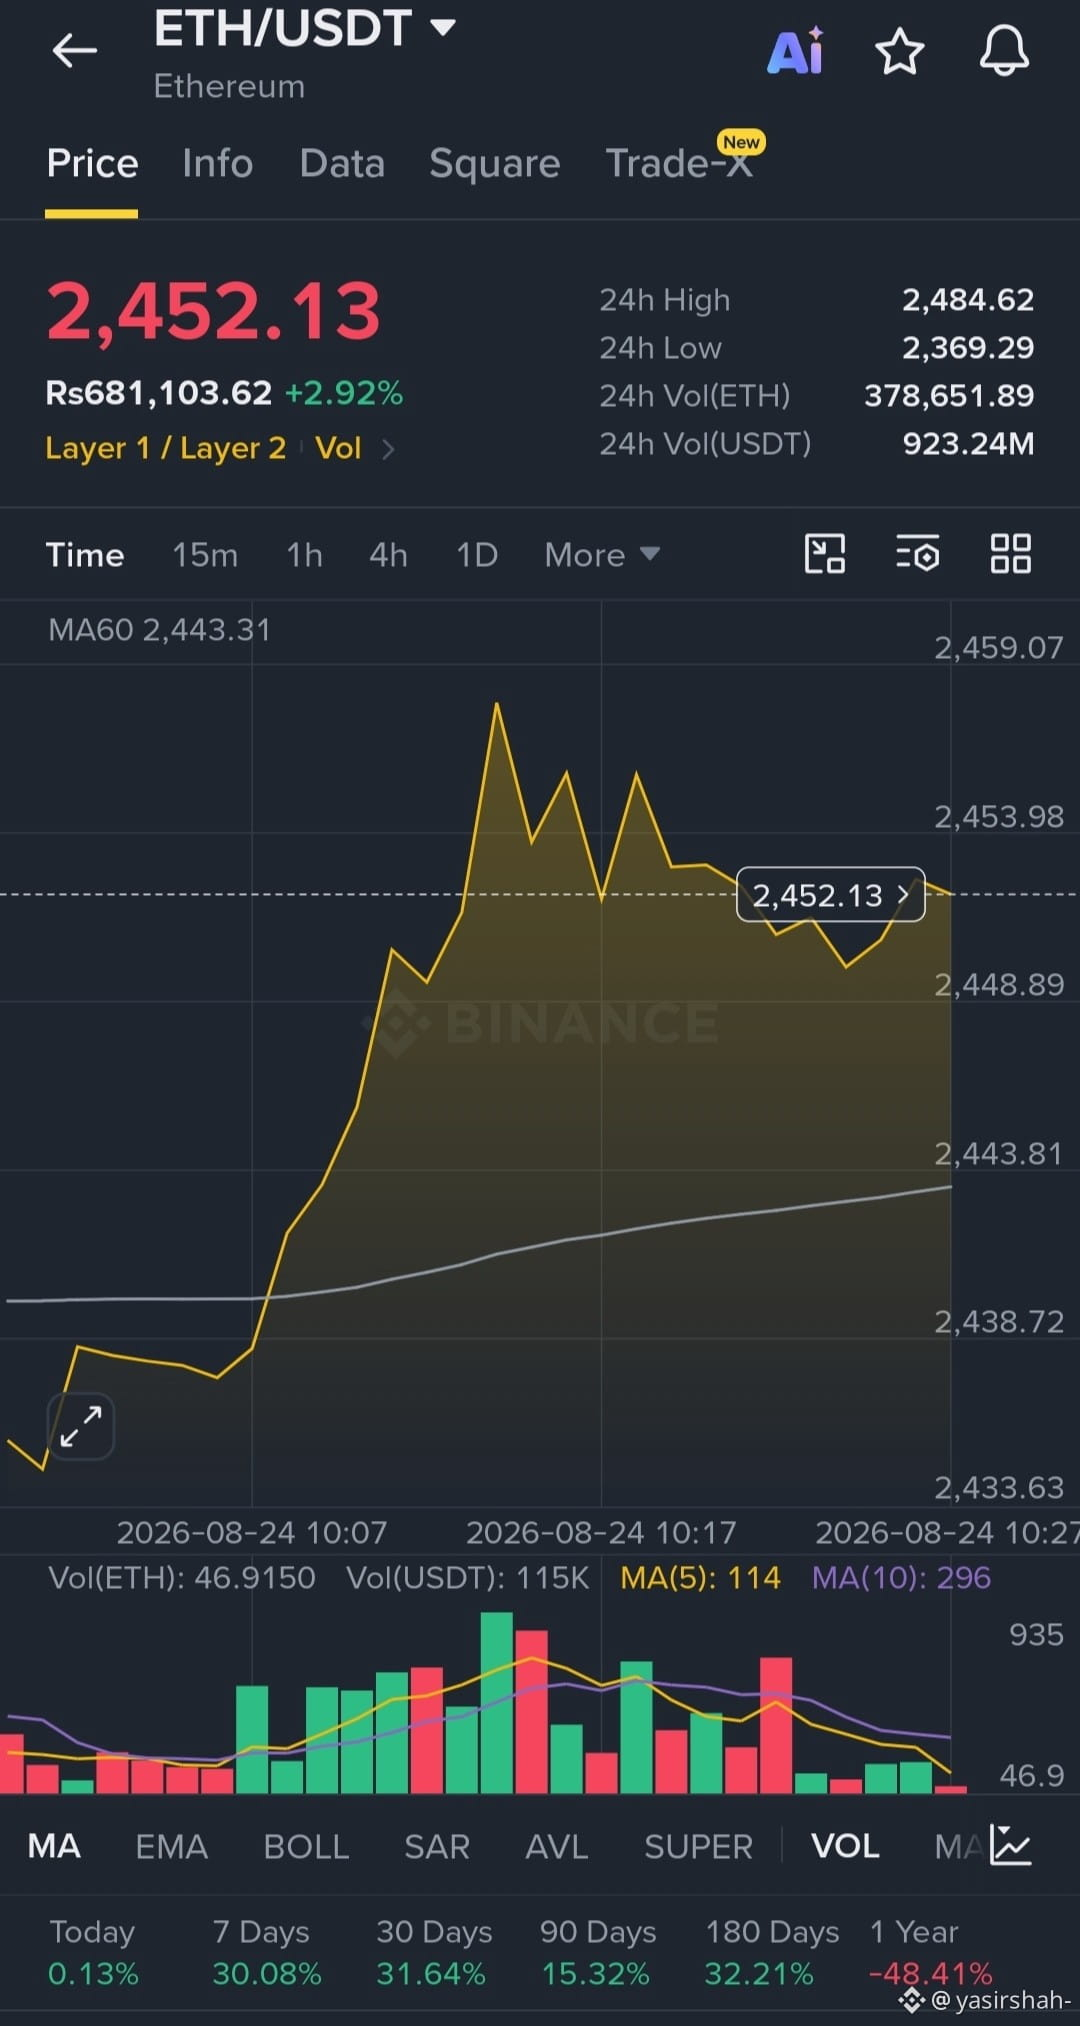Select the 15m chart interval
The image size is (1080, 2026).
point(205,555)
